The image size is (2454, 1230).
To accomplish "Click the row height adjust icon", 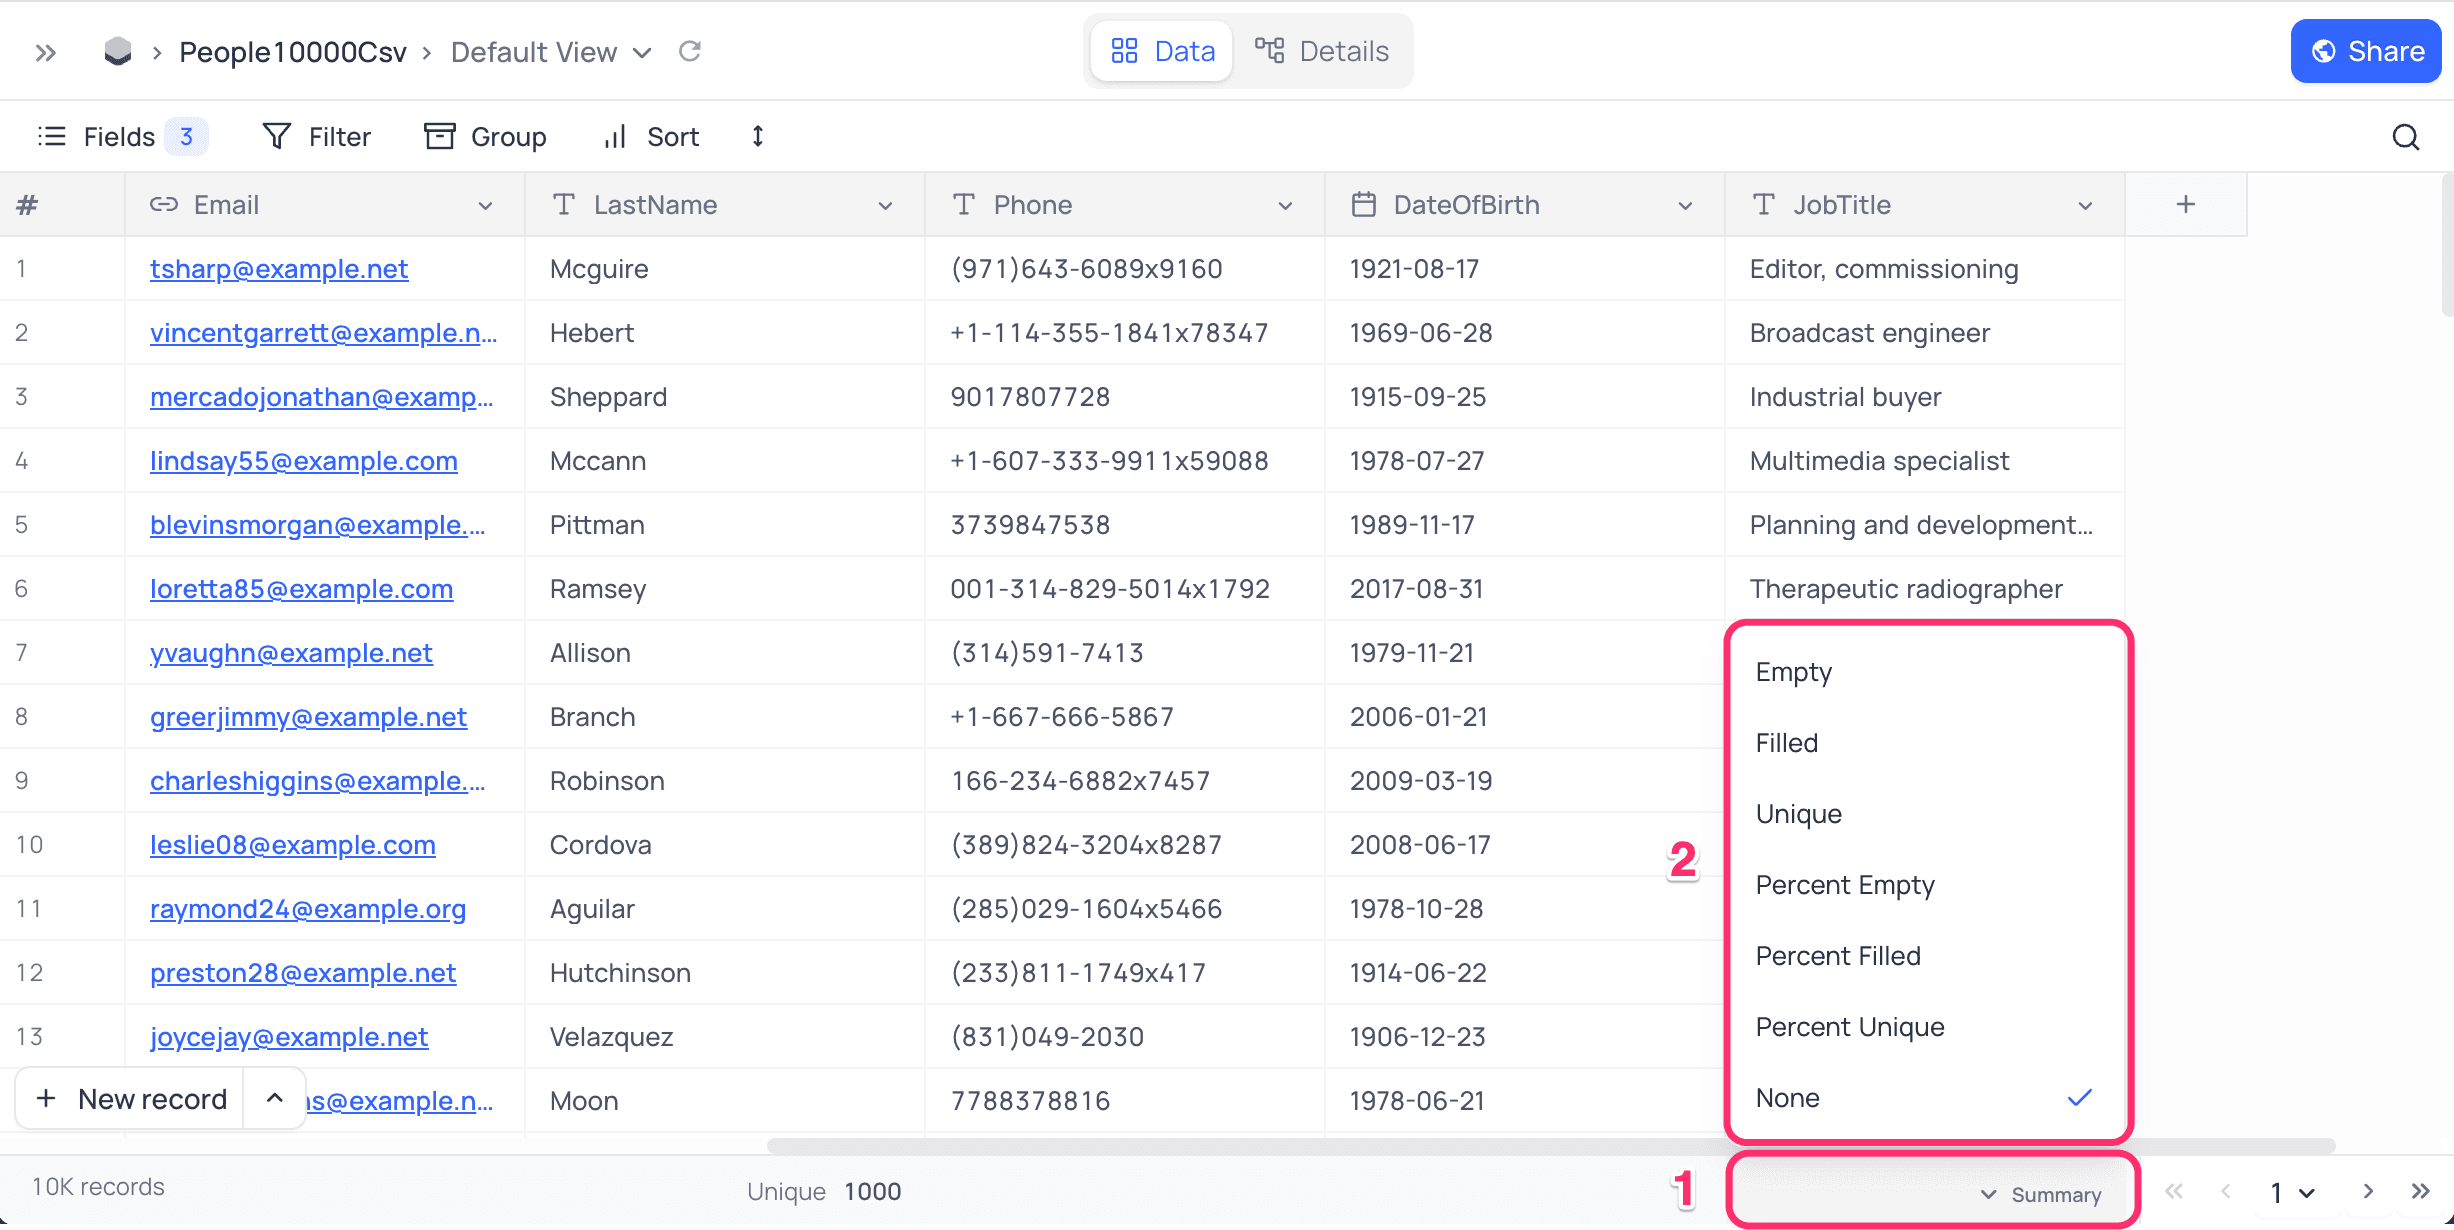I will pos(758,136).
